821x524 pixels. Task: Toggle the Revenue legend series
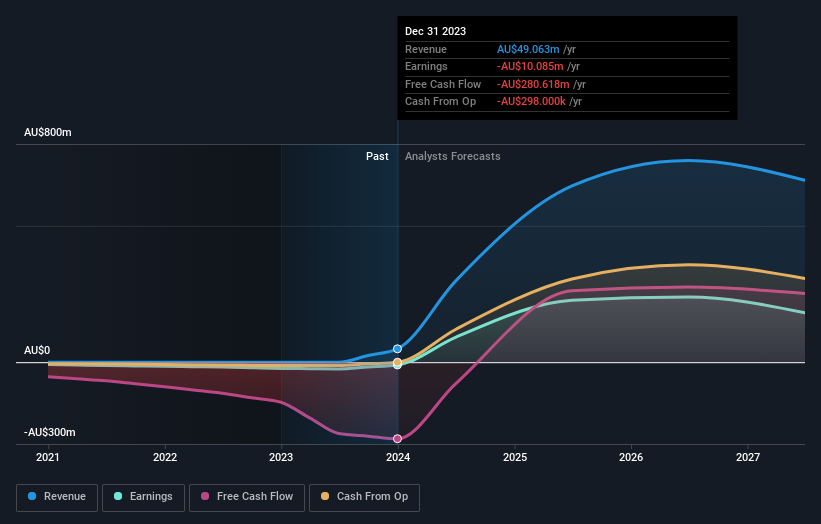[57, 497]
